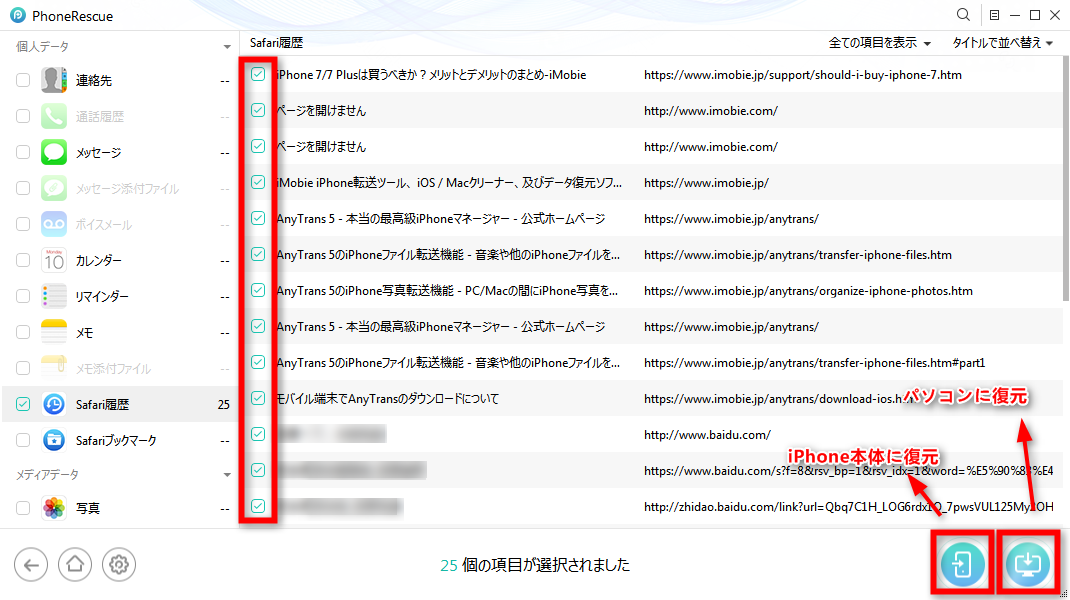
Task: Click the Call History (通話履歴) phone icon
Action: (x=54, y=116)
